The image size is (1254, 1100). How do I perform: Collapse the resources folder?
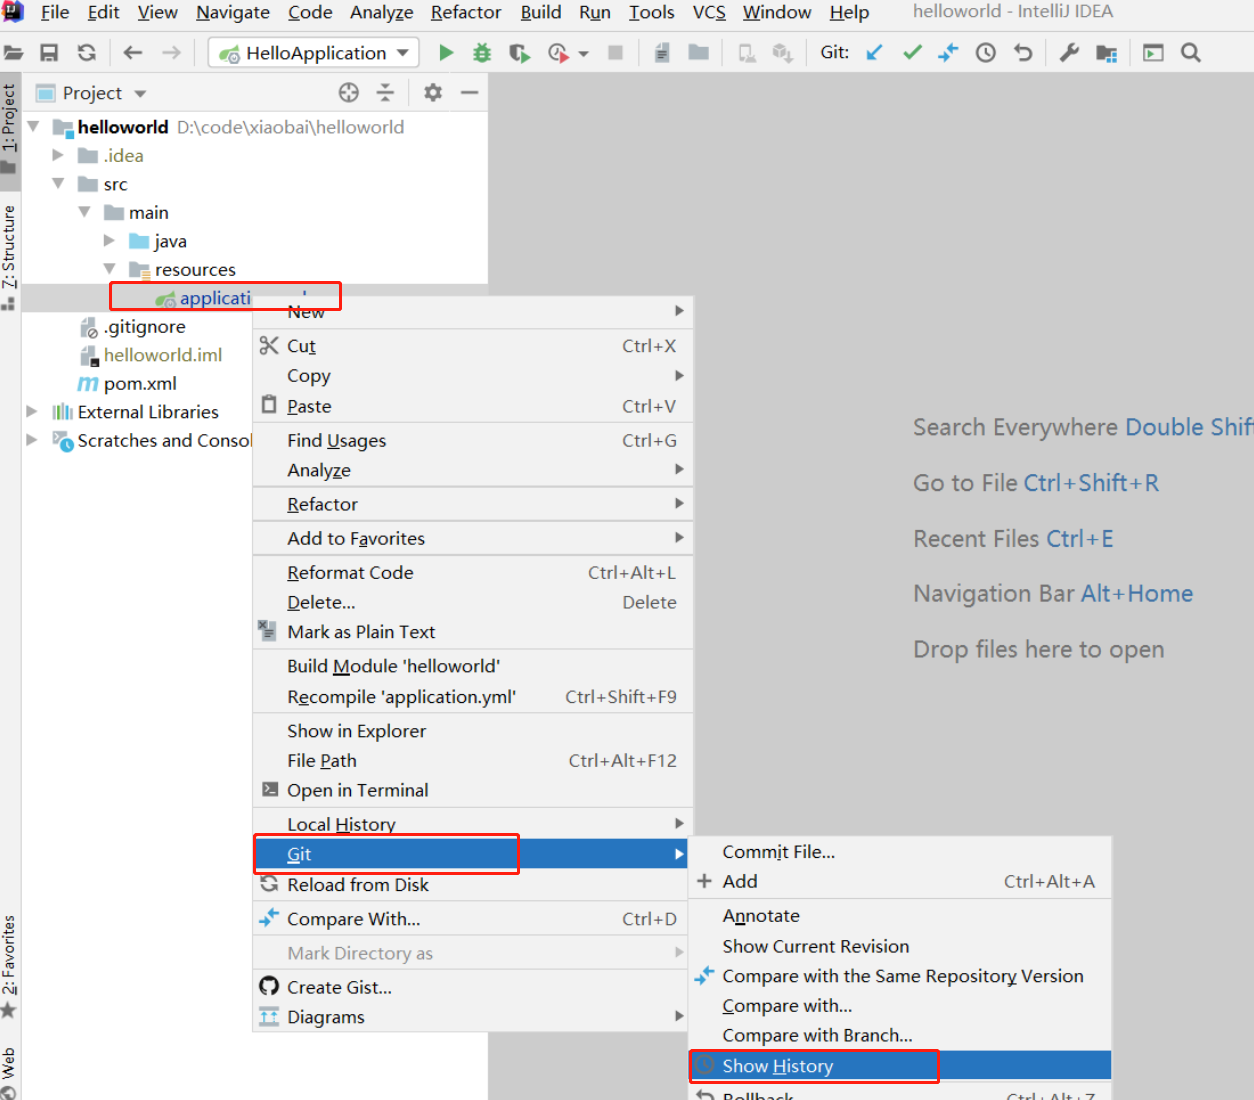109,269
